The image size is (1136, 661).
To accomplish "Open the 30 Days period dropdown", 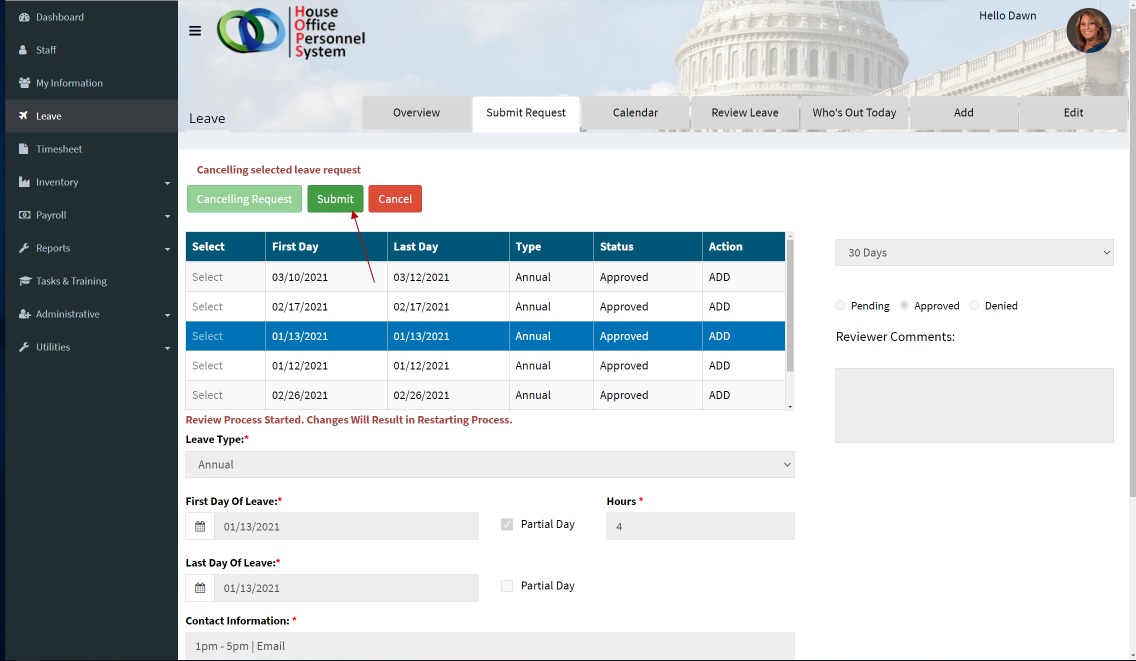I will coord(974,253).
